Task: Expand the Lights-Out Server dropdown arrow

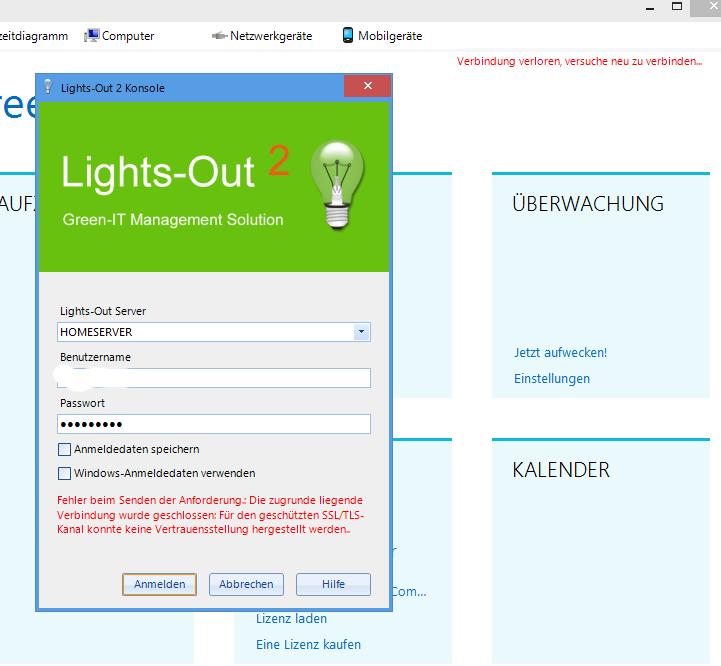Action: coord(361,332)
